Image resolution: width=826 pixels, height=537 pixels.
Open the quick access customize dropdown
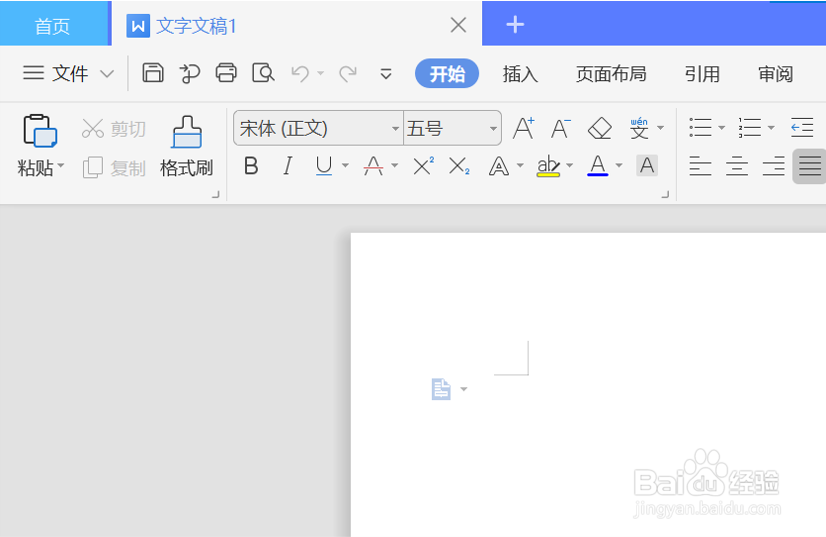coord(386,74)
